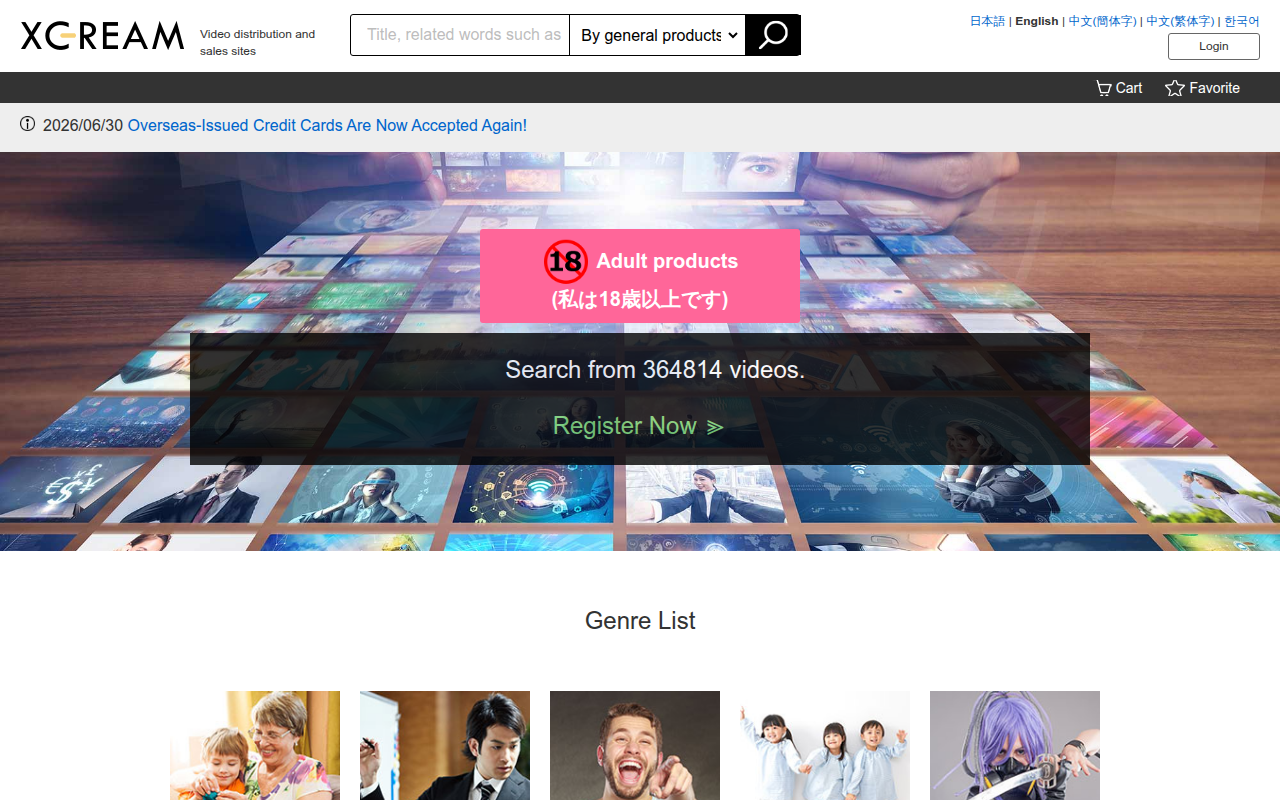Screen dimensions: 1280x800
Task: Click the 18 age-restriction icon
Action: [565, 262]
